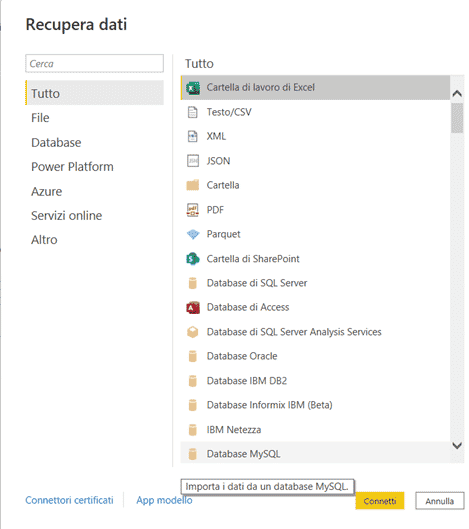
Task: Click the SQL Server database cylinder icon
Action: (193, 283)
